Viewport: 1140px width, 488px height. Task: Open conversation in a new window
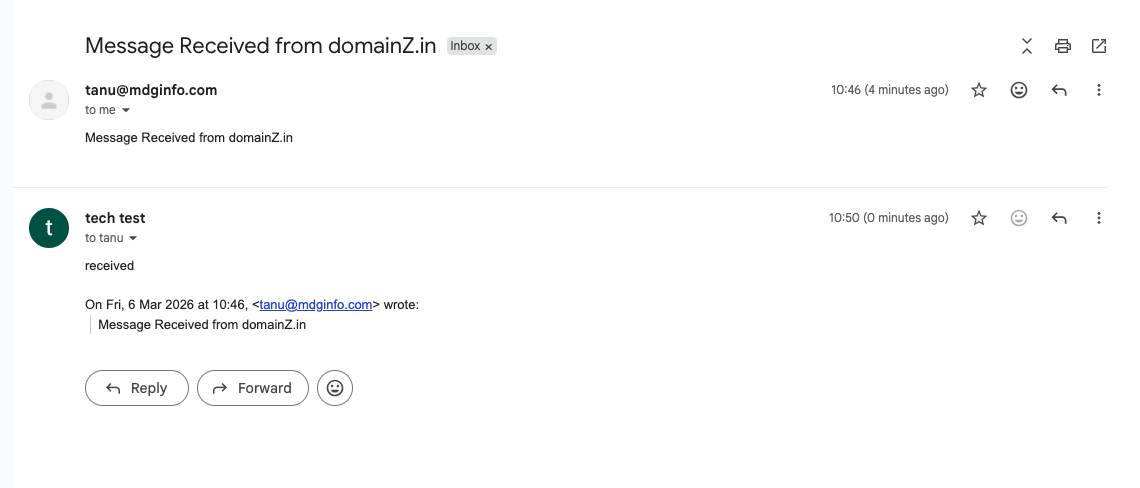(x=1099, y=46)
